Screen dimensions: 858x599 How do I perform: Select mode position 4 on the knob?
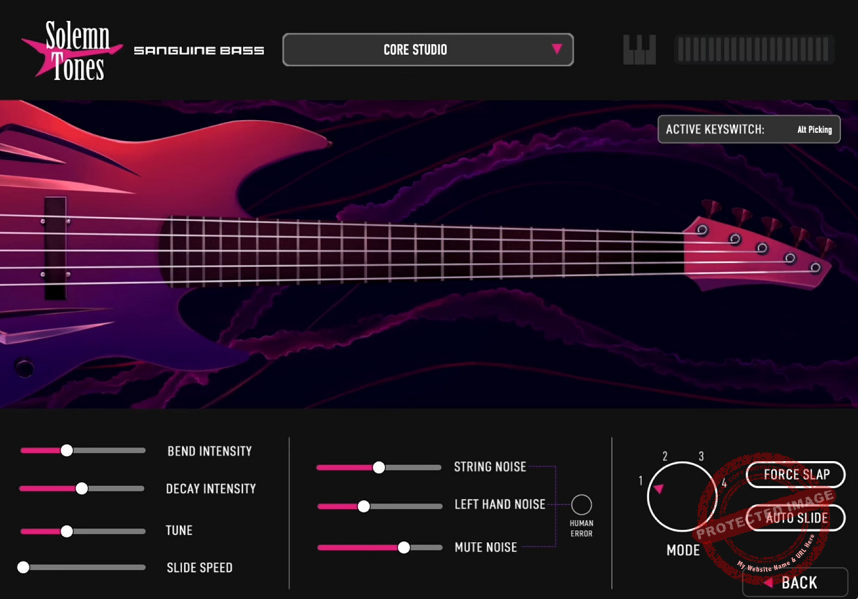coord(724,483)
